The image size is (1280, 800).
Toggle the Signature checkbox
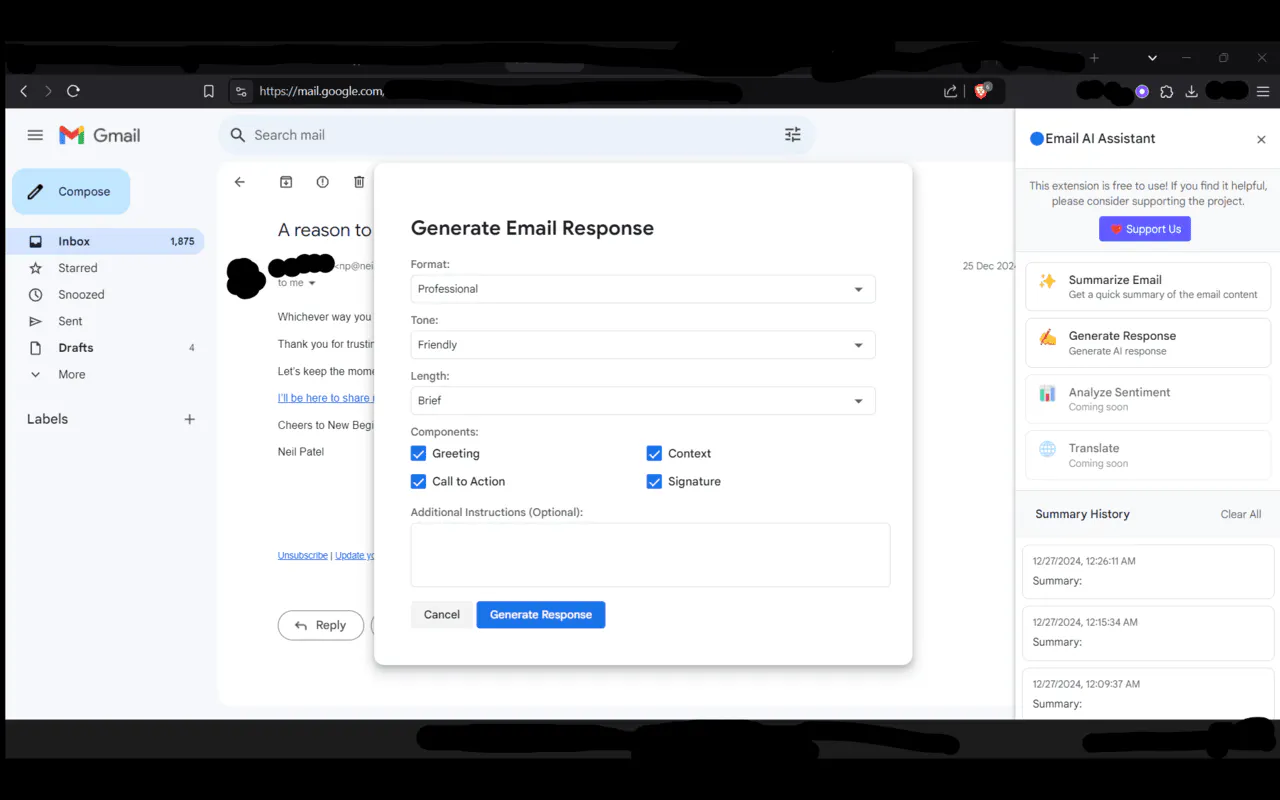pyautogui.click(x=654, y=481)
